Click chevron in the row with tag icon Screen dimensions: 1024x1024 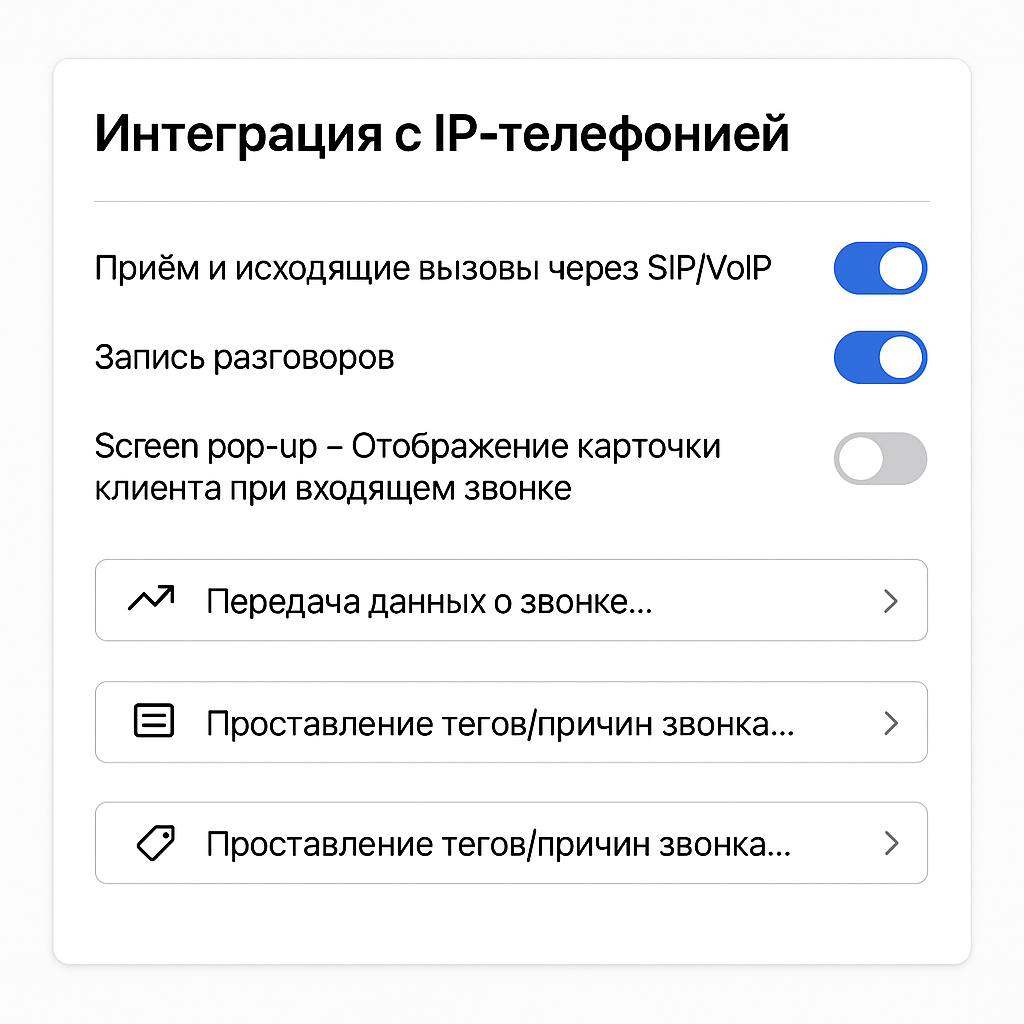point(891,843)
